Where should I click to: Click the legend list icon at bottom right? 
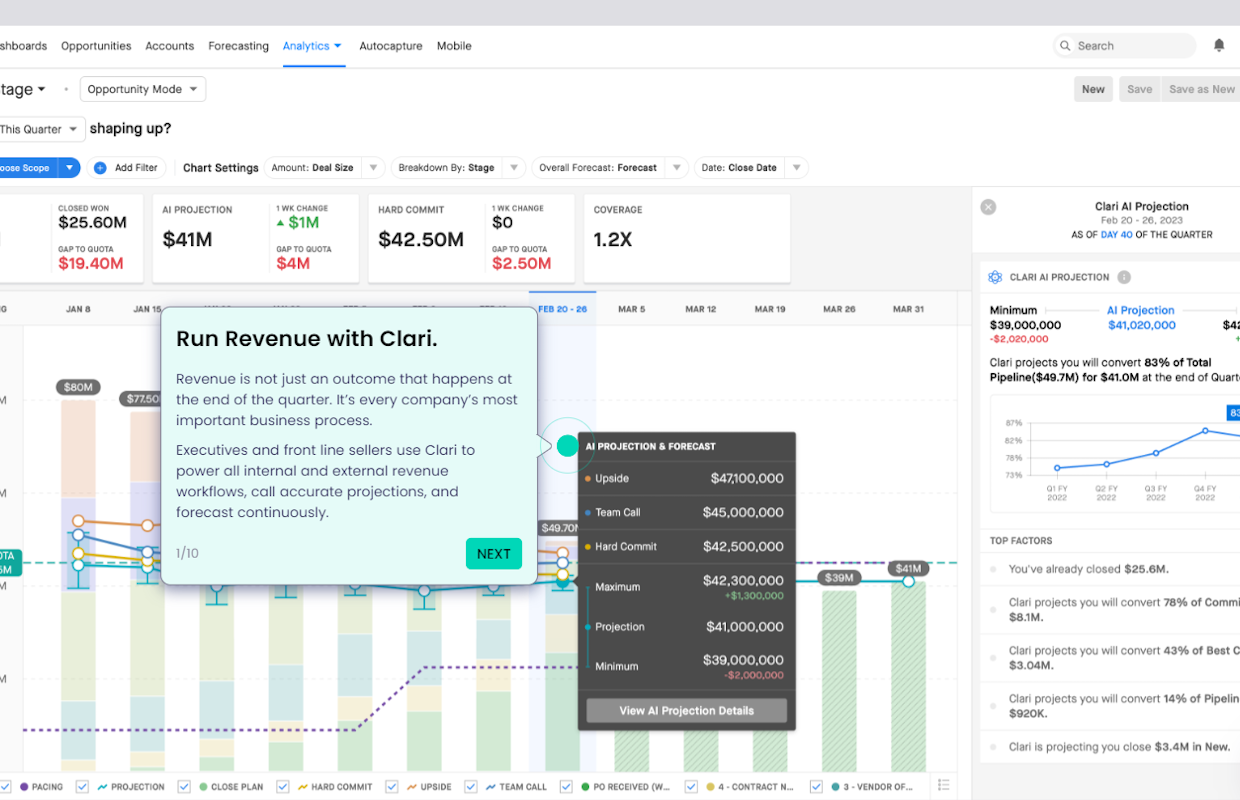point(943,786)
